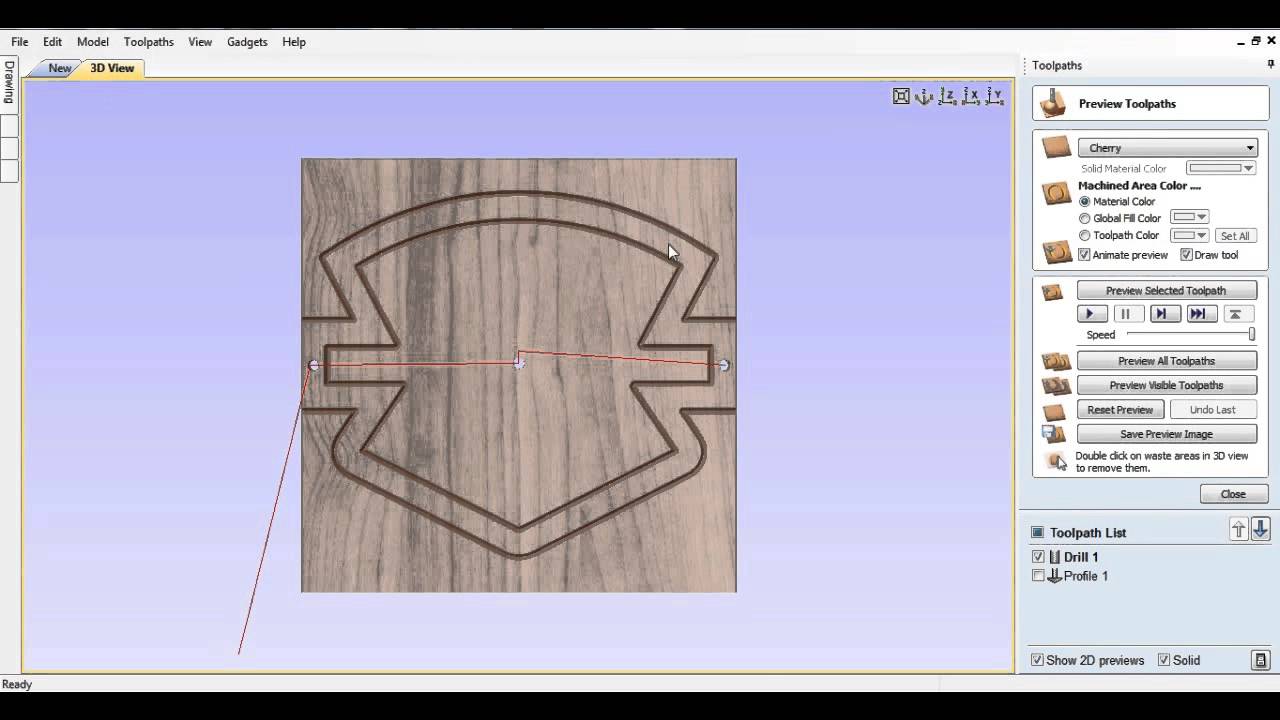Screen dimensions: 1280x720
Task: Switch to the 3D View tab
Action: coord(112,68)
